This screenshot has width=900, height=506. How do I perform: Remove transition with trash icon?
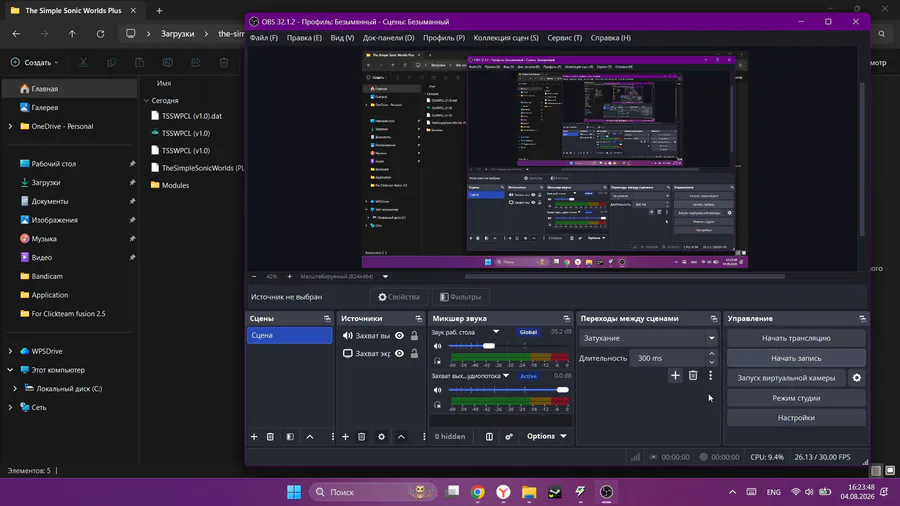point(693,376)
